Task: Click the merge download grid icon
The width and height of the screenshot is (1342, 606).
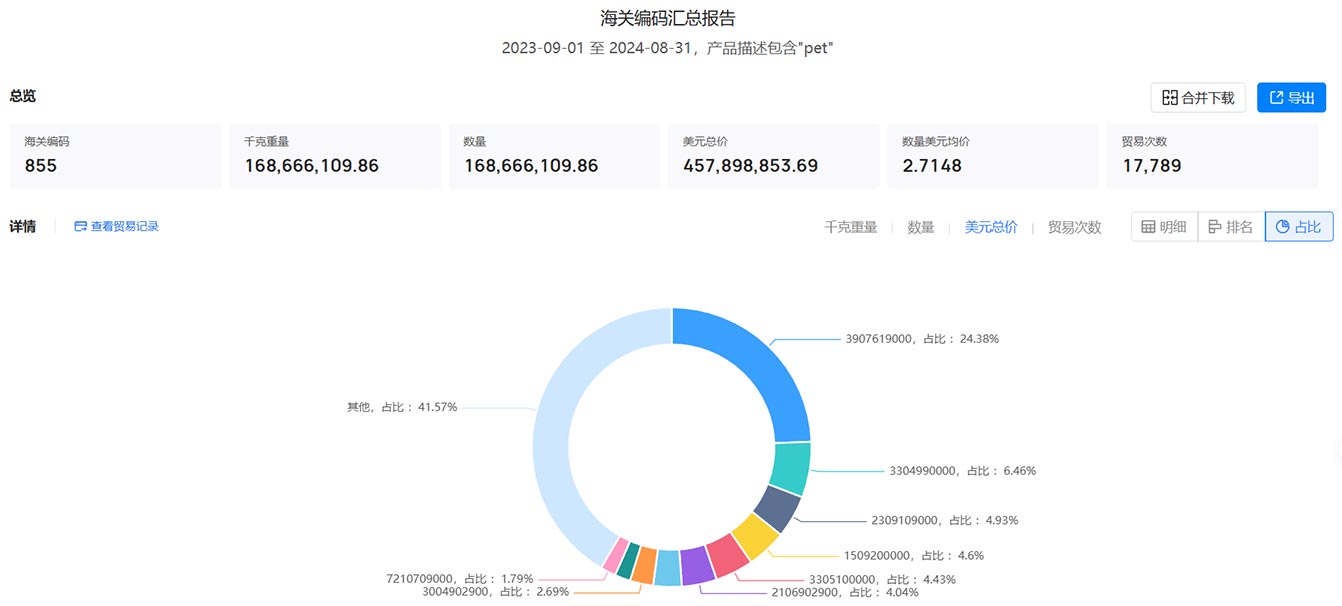Action: point(1170,98)
